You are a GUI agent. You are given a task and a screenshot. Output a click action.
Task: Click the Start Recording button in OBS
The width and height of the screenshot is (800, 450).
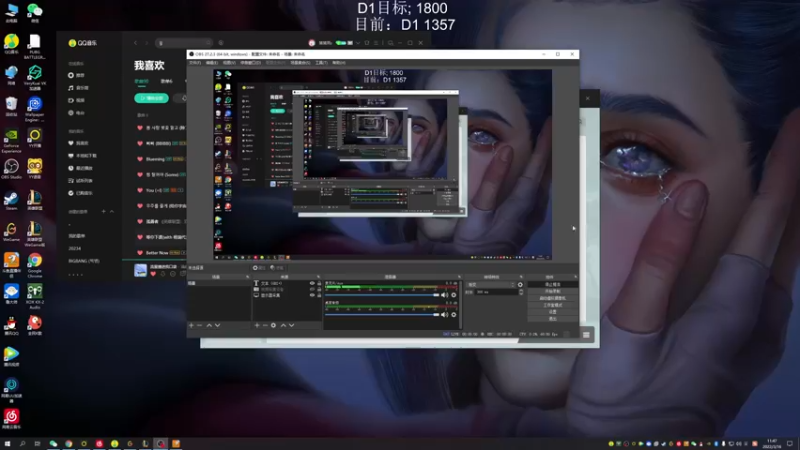click(553, 291)
